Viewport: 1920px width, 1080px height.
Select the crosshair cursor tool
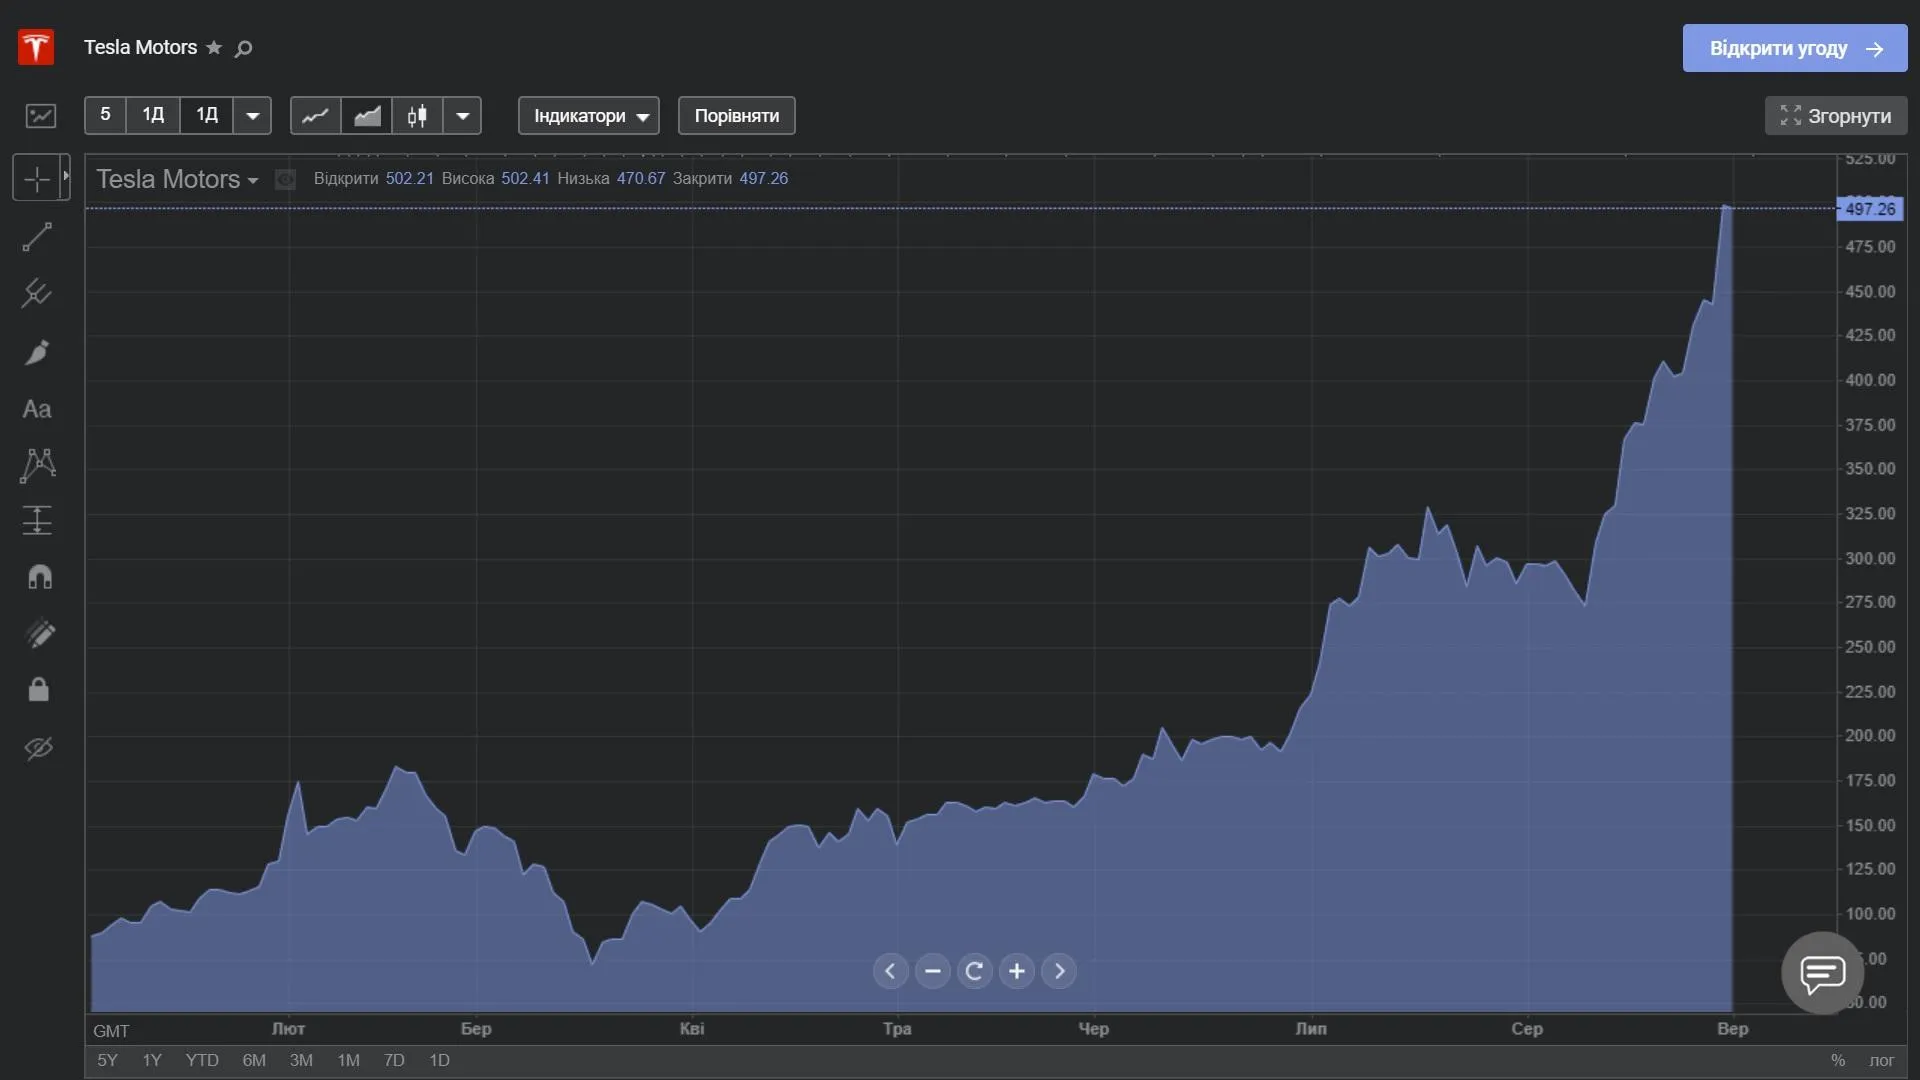(37, 178)
